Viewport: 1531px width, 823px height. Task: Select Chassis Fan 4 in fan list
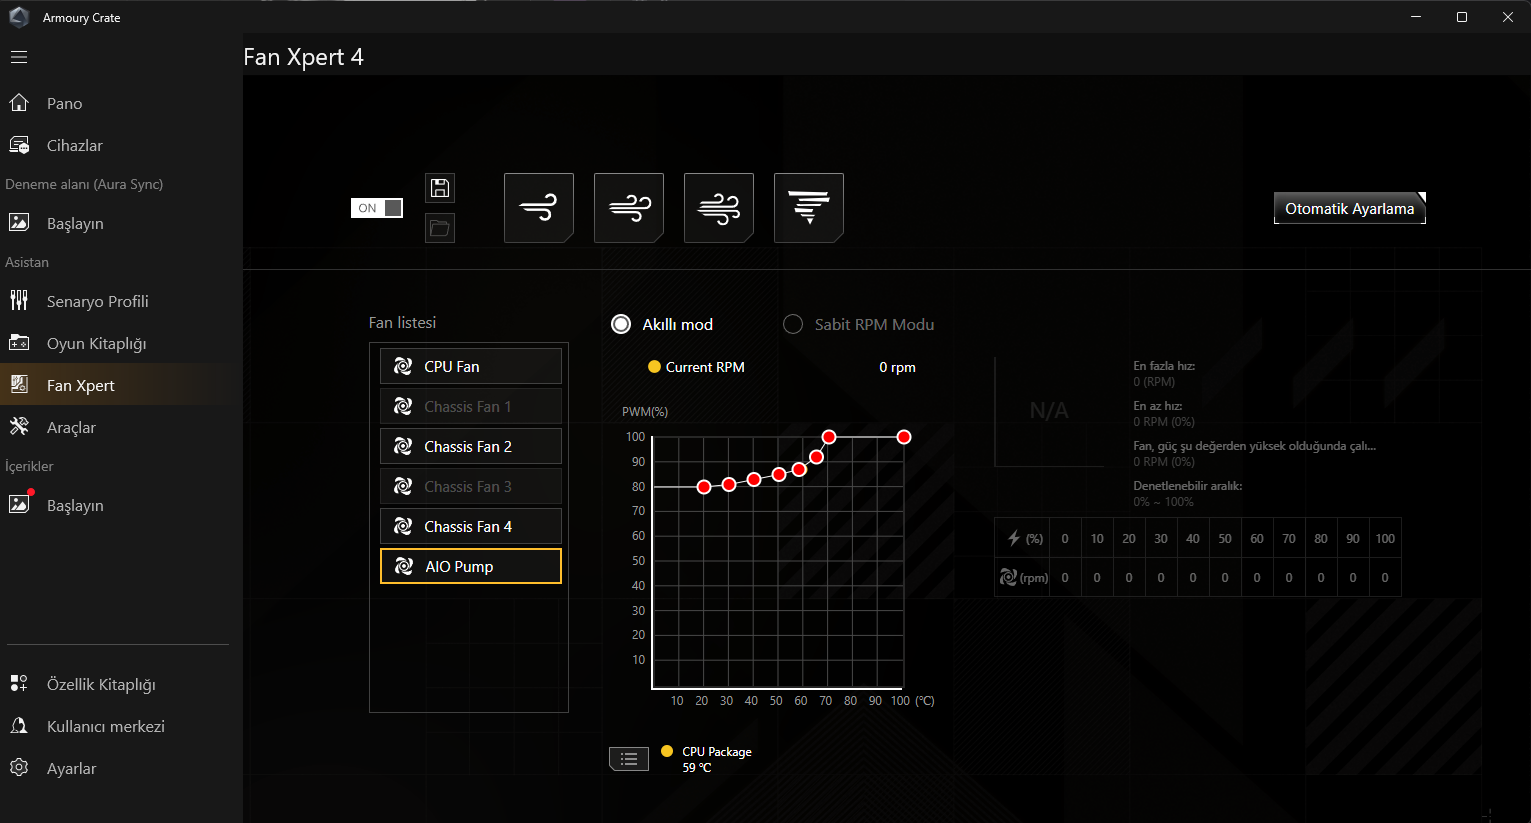tap(471, 526)
